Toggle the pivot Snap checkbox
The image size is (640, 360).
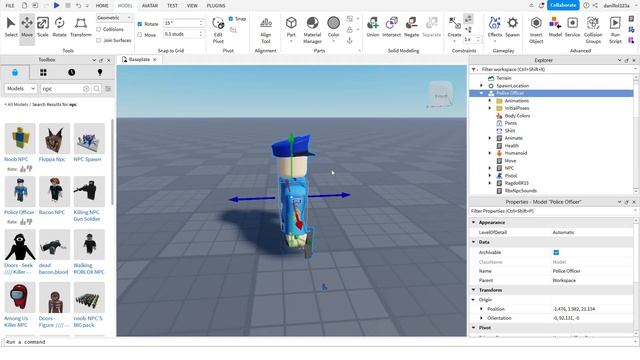(x=231, y=18)
